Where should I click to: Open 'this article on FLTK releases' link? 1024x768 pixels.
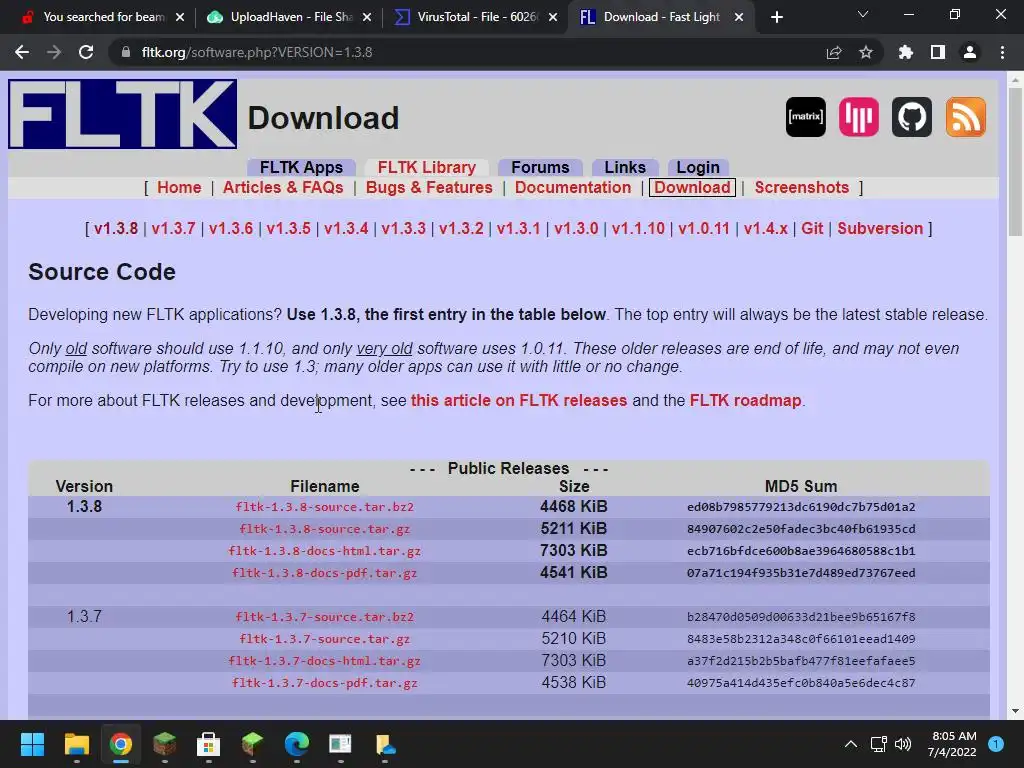tap(519, 400)
